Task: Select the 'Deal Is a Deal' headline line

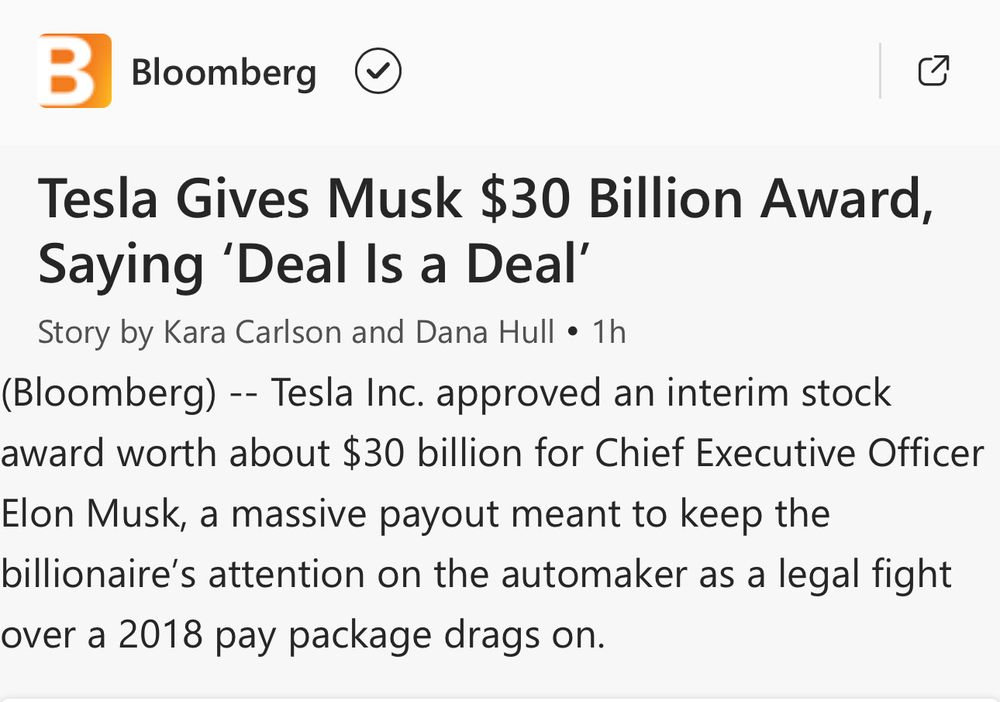Action: (x=310, y=264)
